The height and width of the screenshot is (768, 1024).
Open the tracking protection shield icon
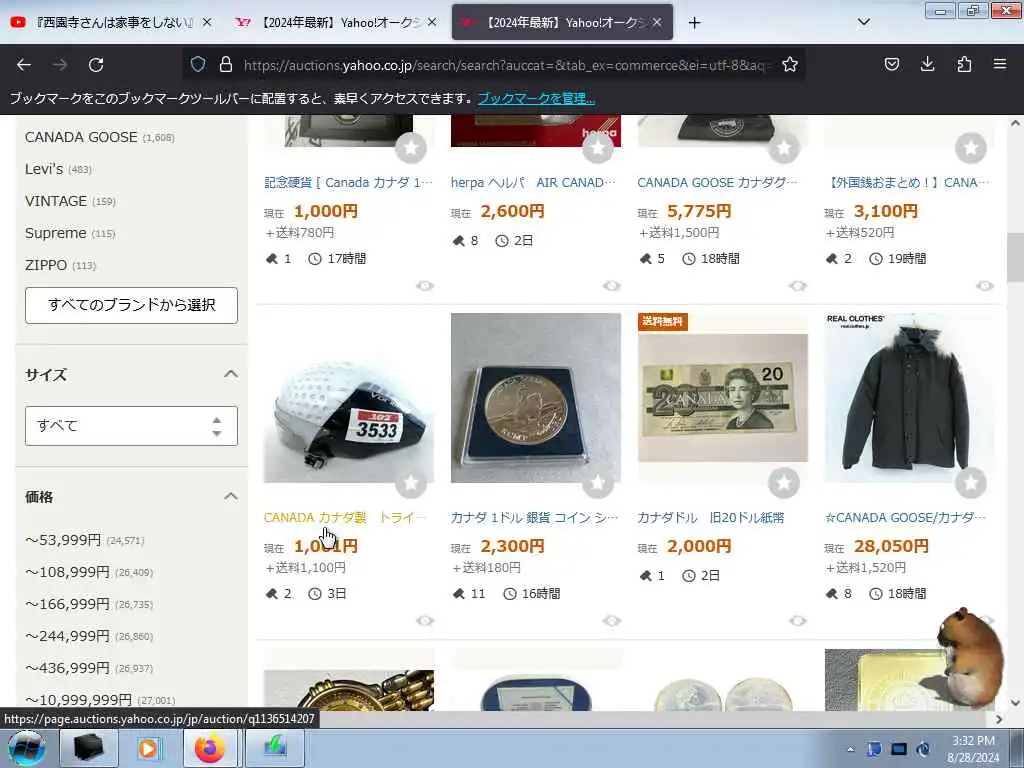(198, 64)
